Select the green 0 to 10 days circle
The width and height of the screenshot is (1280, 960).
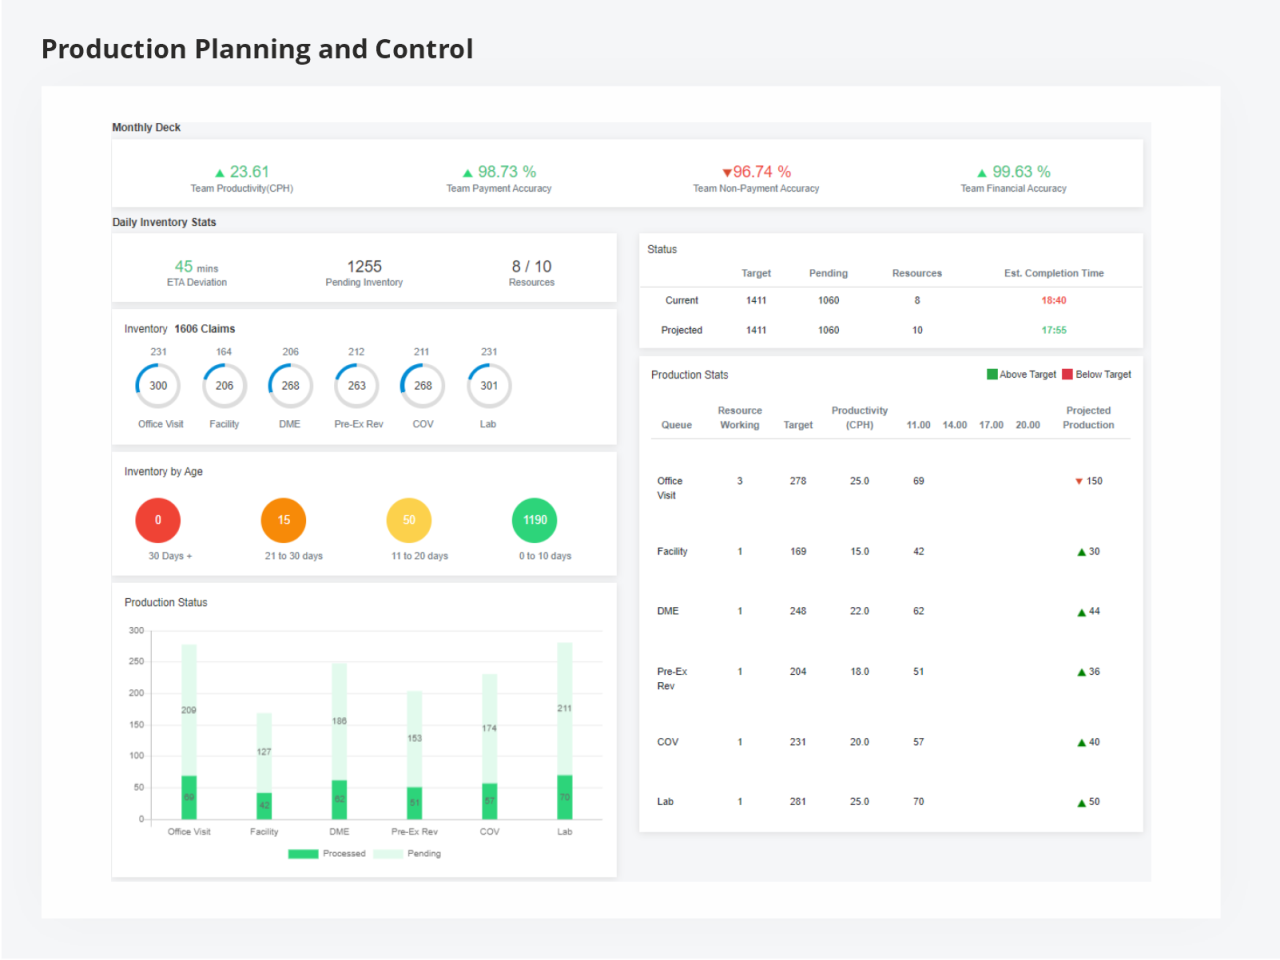tap(535, 520)
